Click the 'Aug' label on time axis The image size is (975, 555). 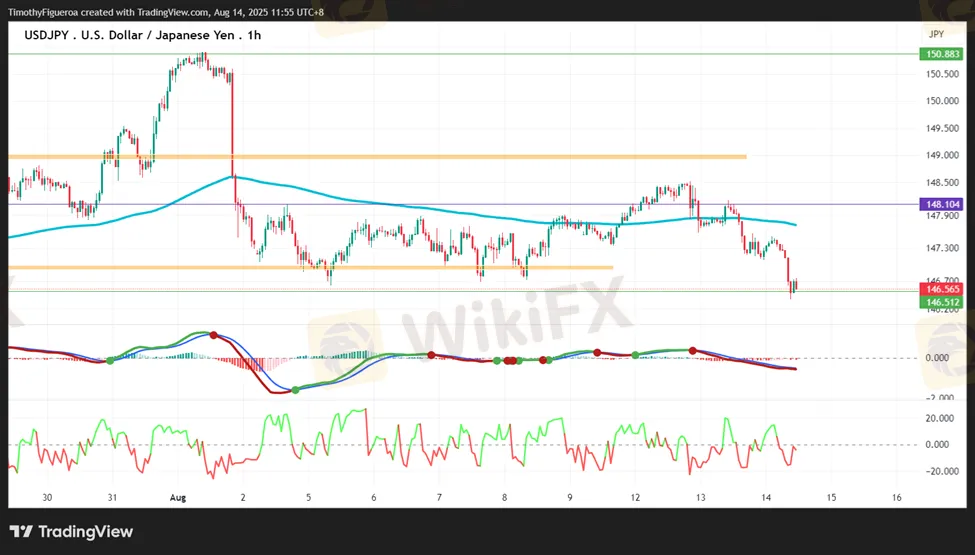click(178, 497)
